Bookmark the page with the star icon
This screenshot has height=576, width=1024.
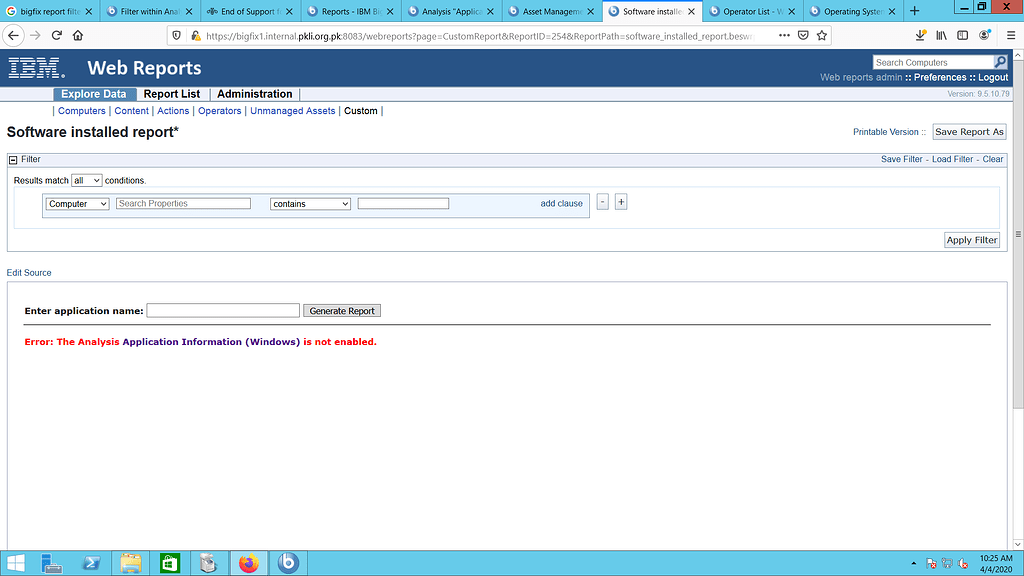[x=821, y=33]
